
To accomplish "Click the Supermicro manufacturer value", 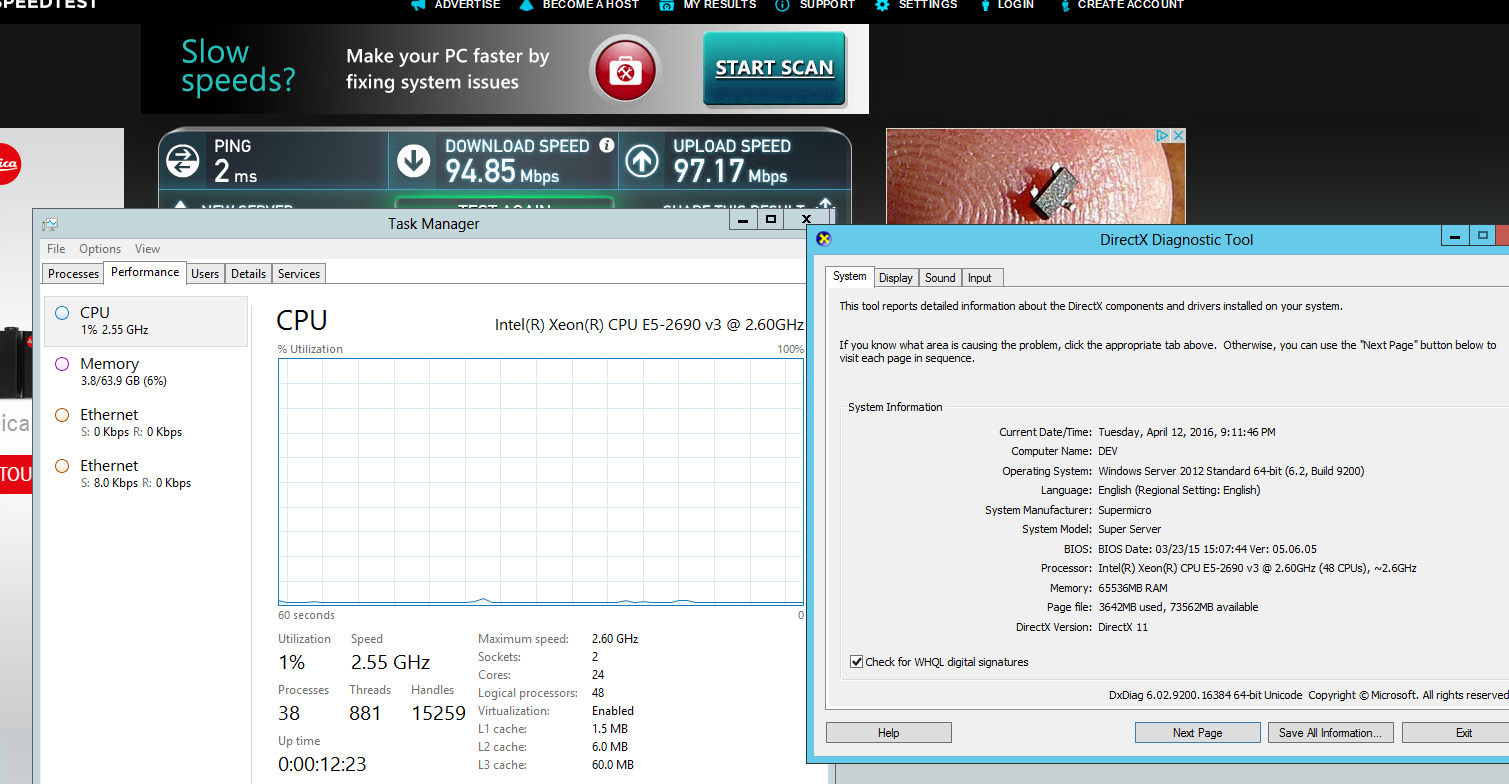I will [1125, 510].
